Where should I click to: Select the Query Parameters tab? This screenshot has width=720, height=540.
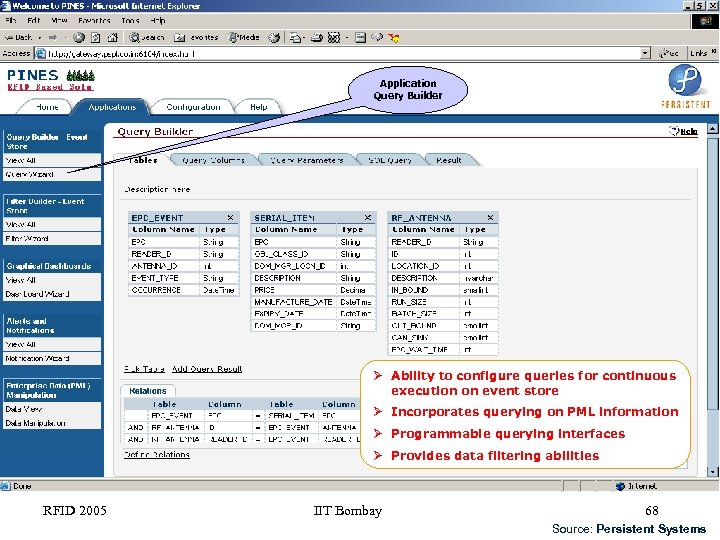pos(306,160)
